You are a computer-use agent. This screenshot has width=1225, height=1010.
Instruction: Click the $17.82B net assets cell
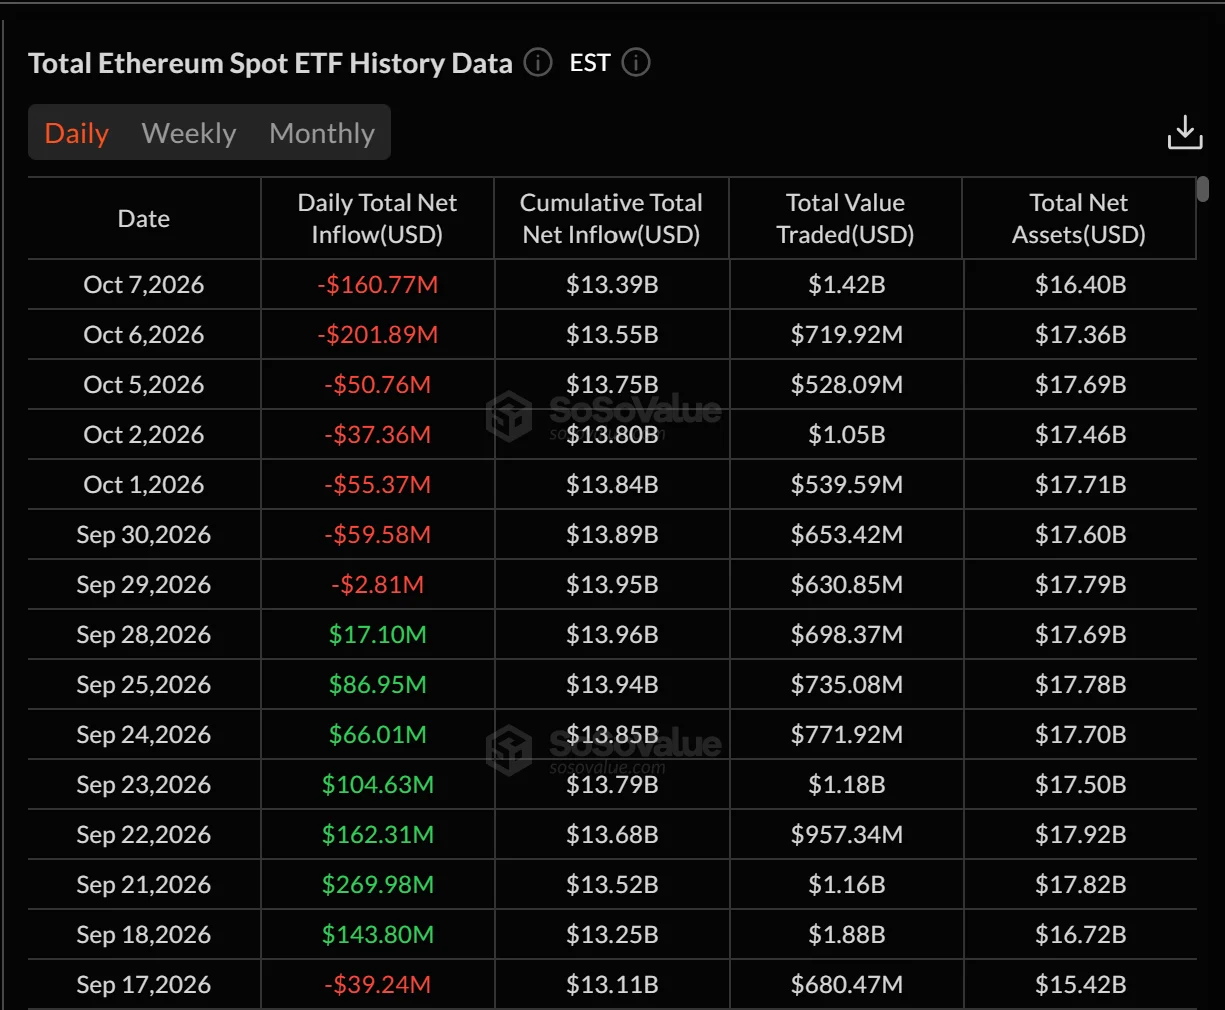point(1081,885)
